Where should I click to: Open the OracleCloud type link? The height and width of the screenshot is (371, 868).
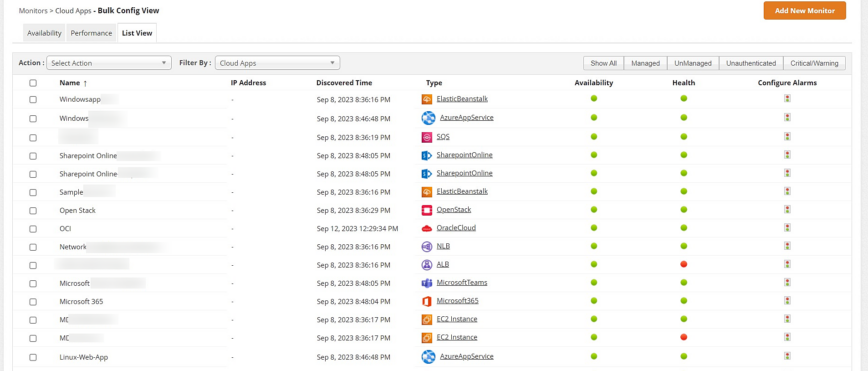tap(456, 228)
